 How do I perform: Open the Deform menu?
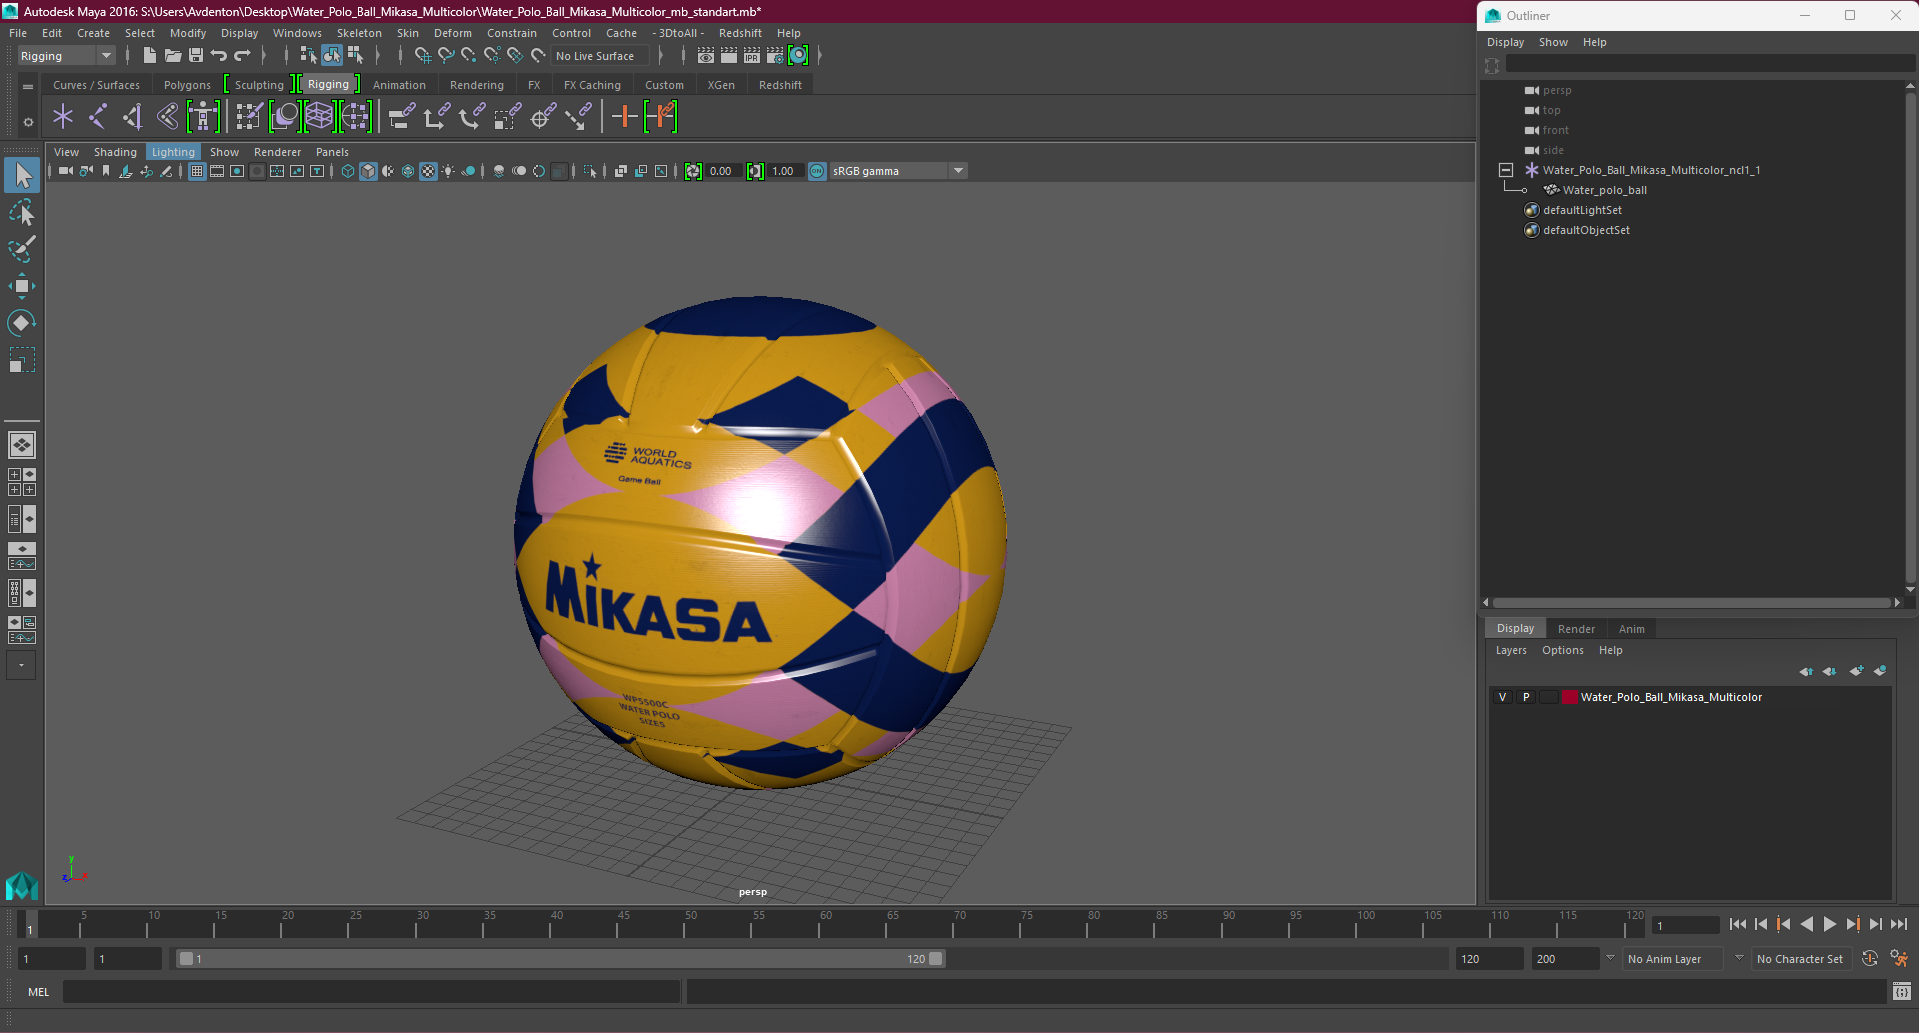[x=452, y=33]
